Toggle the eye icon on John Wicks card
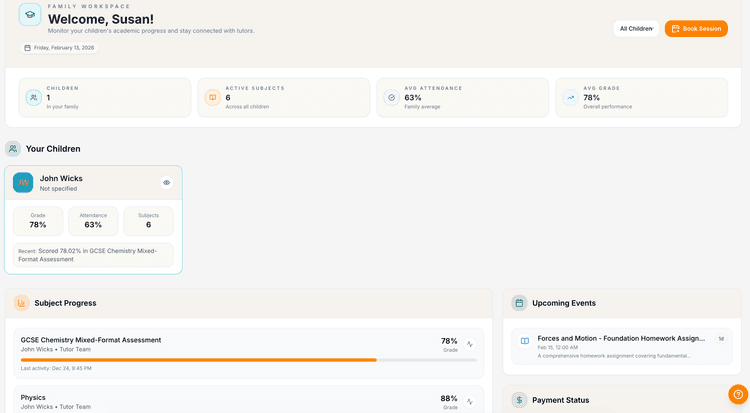The image size is (750, 413). 166,182
